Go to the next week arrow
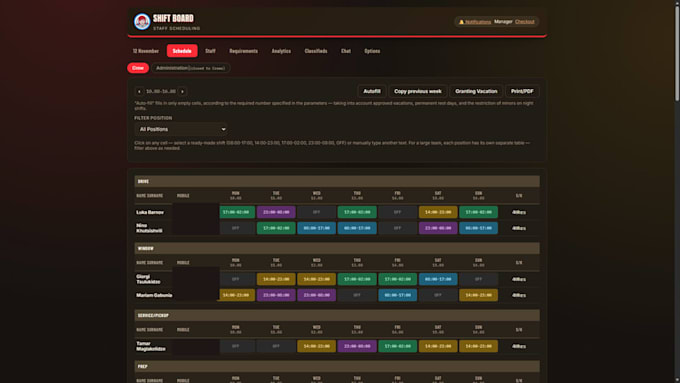 (182, 92)
